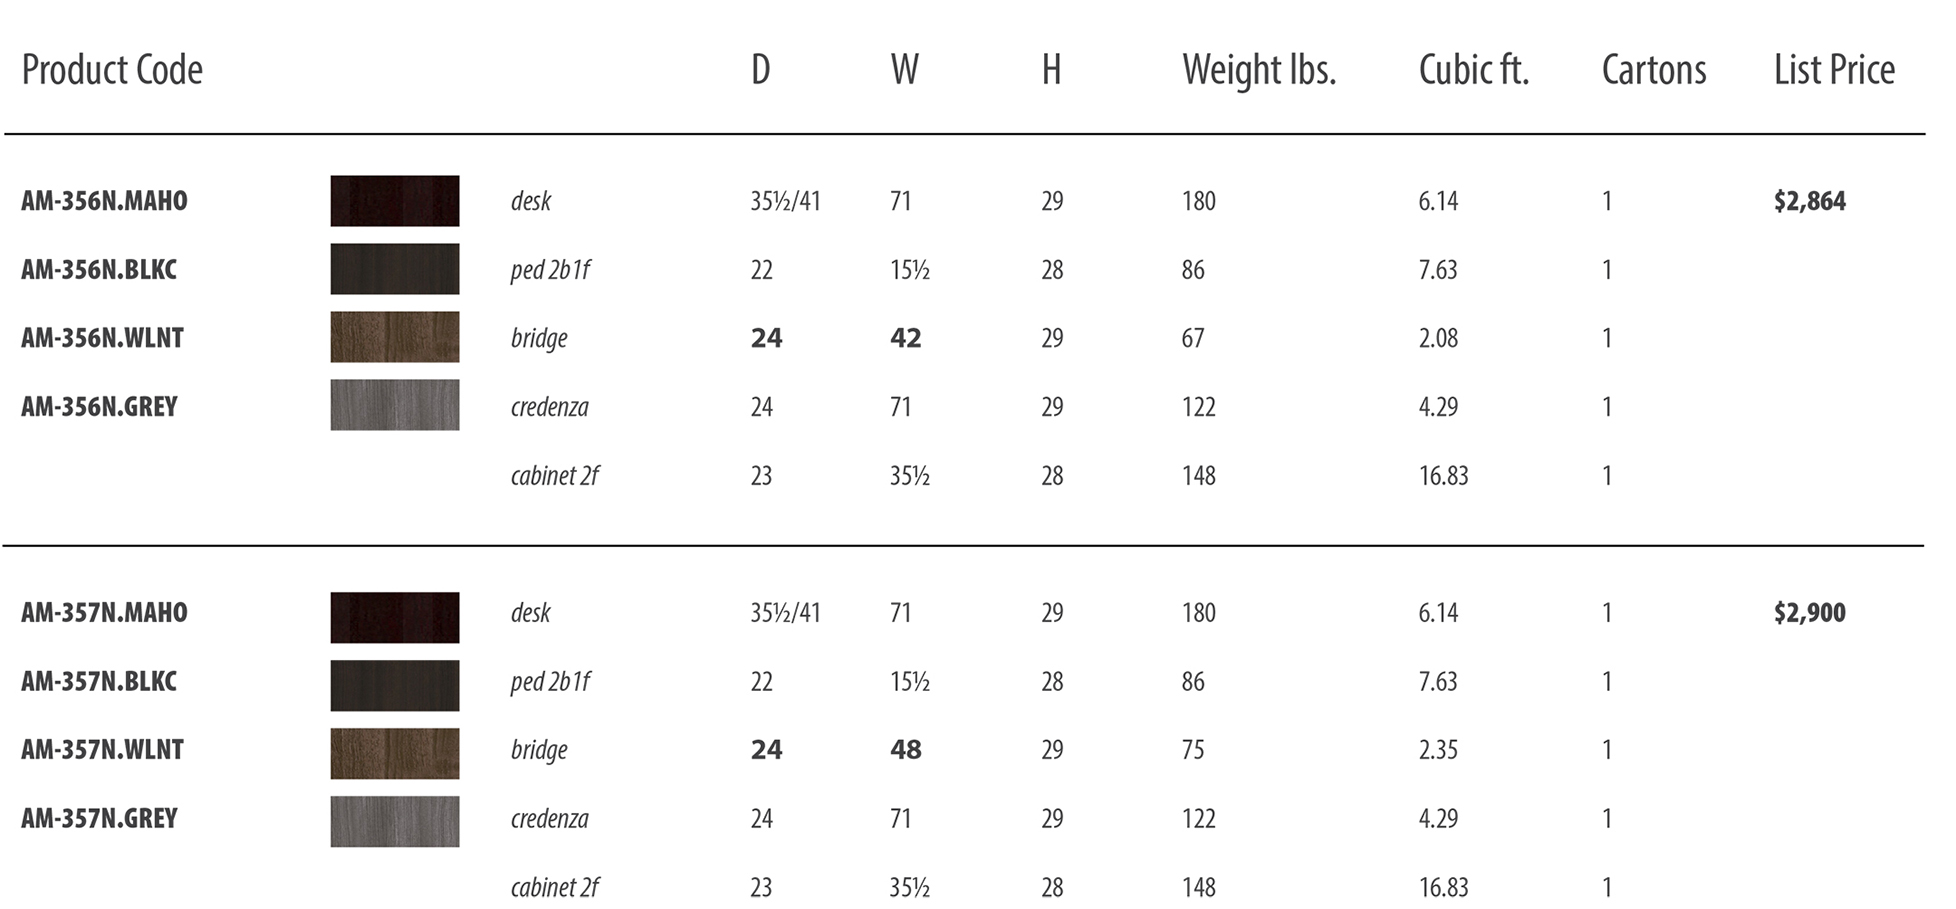
Task: Click the bold 48 bridge width value
Action: click(906, 750)
